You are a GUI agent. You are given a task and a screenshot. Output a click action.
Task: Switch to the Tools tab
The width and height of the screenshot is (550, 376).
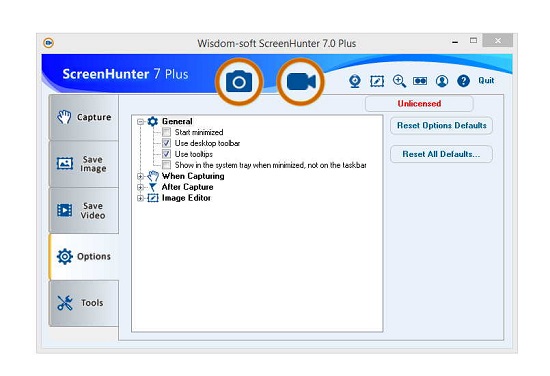pos(83,303)
